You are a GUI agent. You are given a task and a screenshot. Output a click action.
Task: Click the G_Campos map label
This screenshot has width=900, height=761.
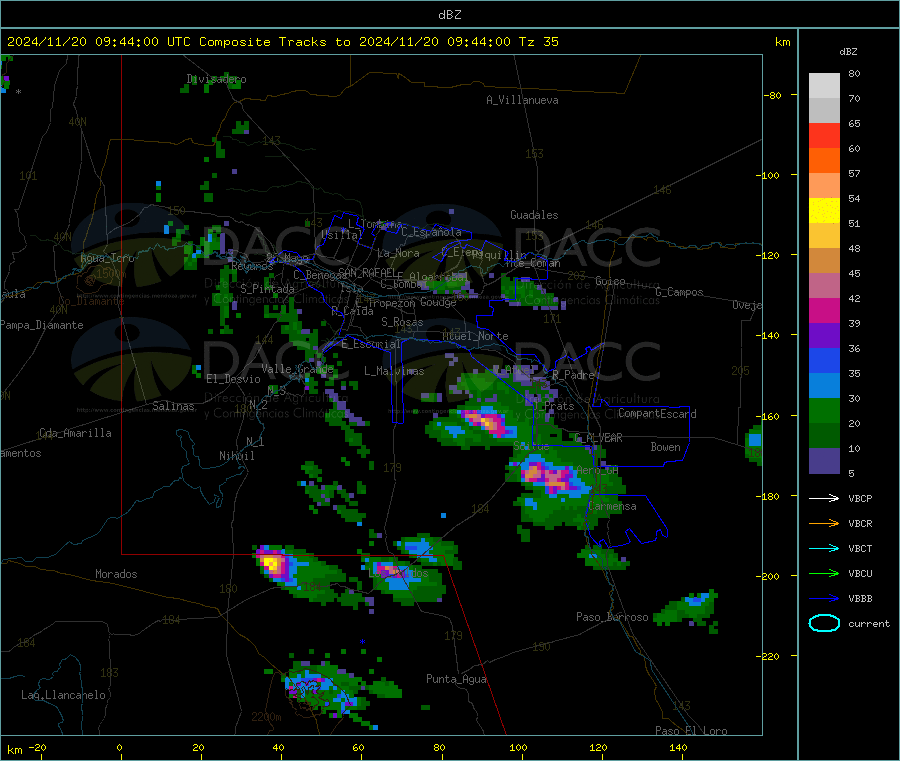pyautogui.click(x=679, y=292)
